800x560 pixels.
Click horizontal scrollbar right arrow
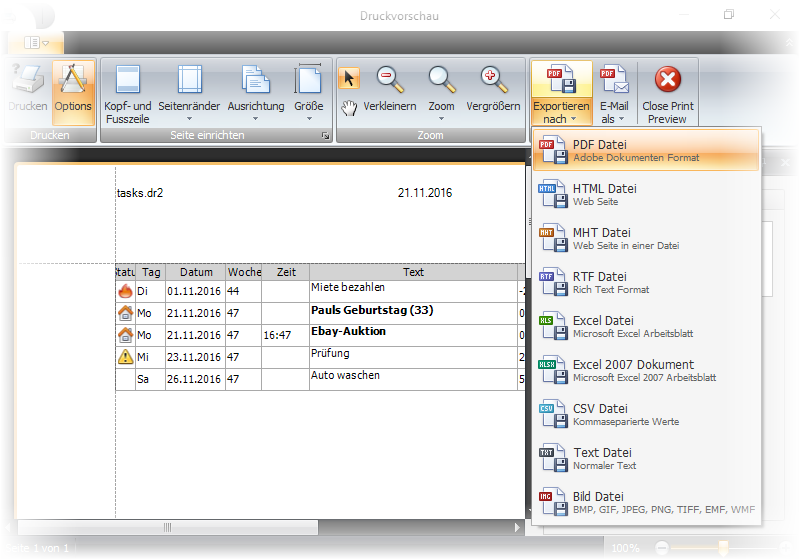(517, 527)
